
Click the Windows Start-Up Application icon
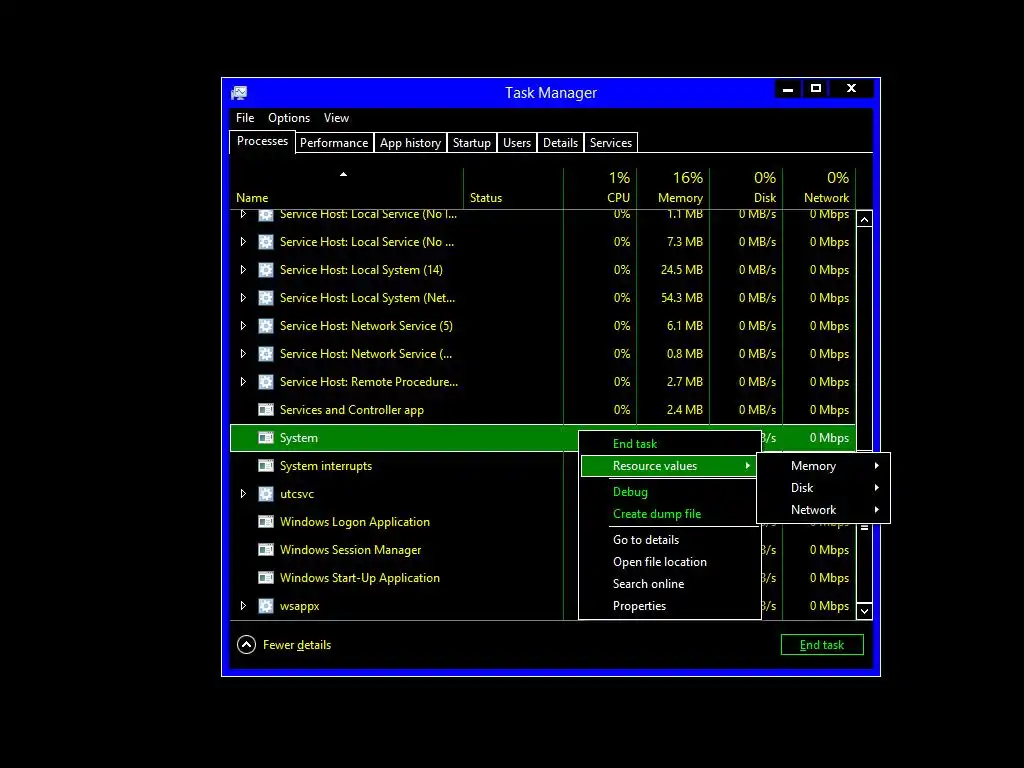(266, 578)
